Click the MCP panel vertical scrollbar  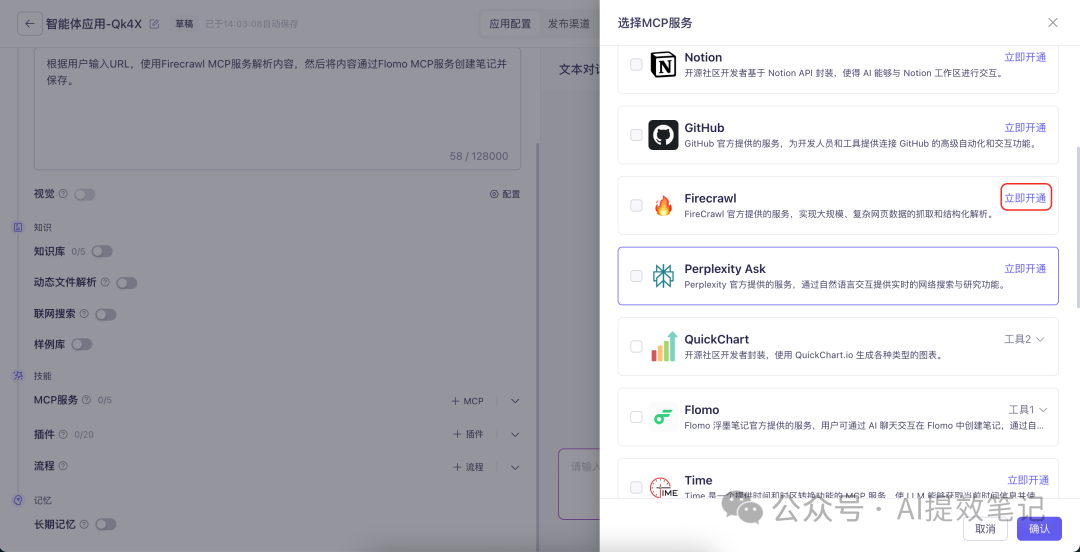(1077, 226)
